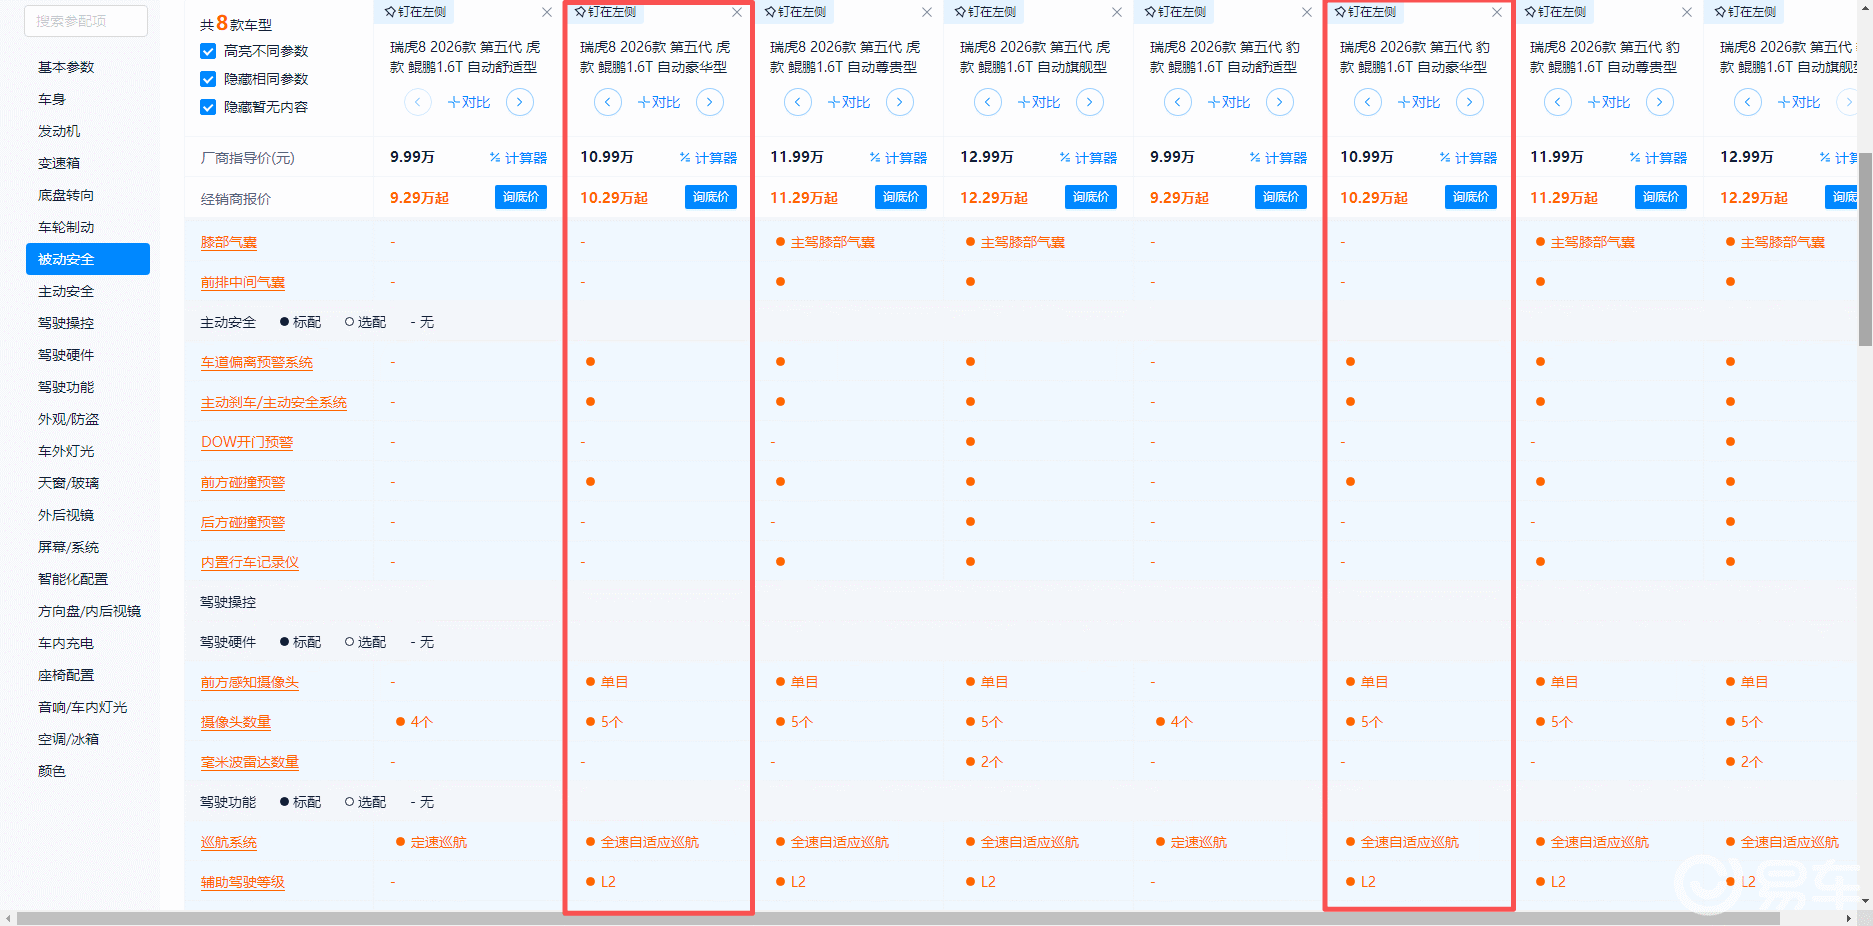Go to 主动安全 section in sidebar
1873x926 pixels.
[66, 291]
